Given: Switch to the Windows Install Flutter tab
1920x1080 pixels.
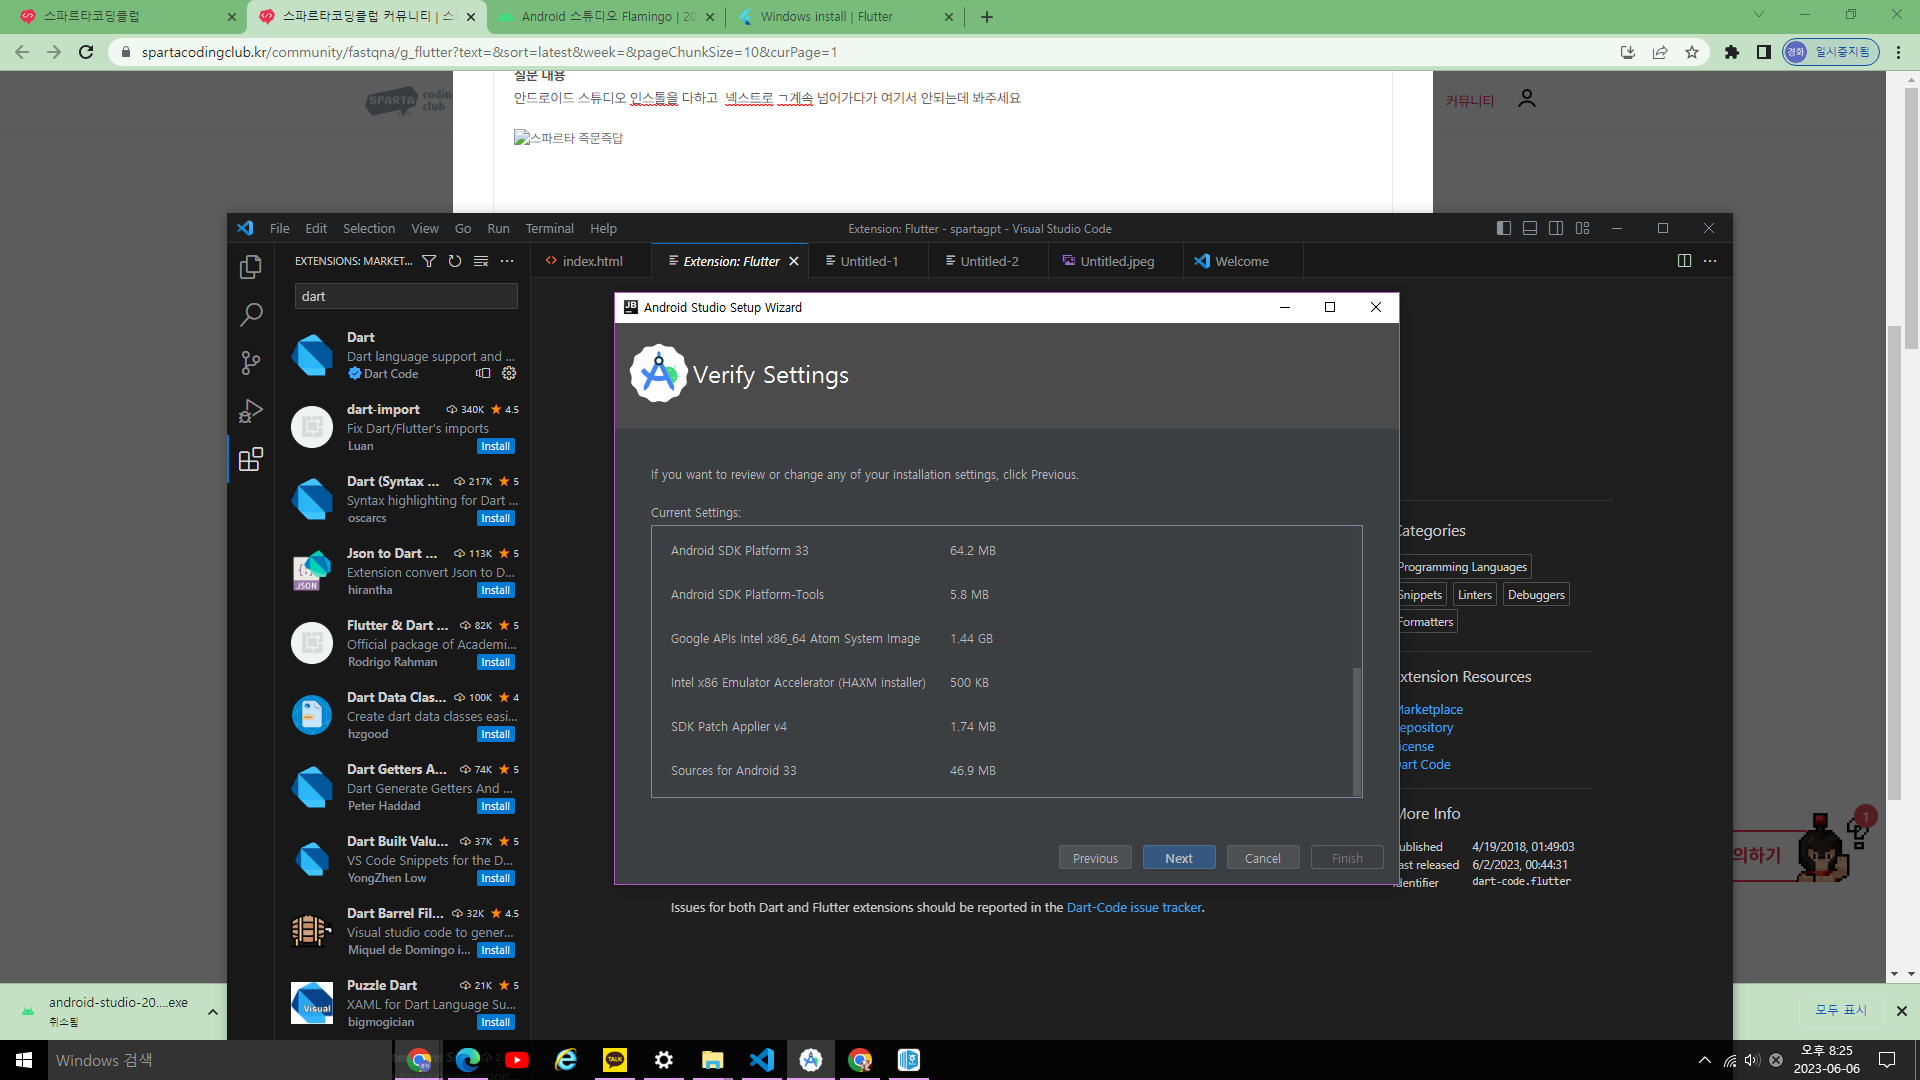Looking at the screenshot, I should click(845, 17).
